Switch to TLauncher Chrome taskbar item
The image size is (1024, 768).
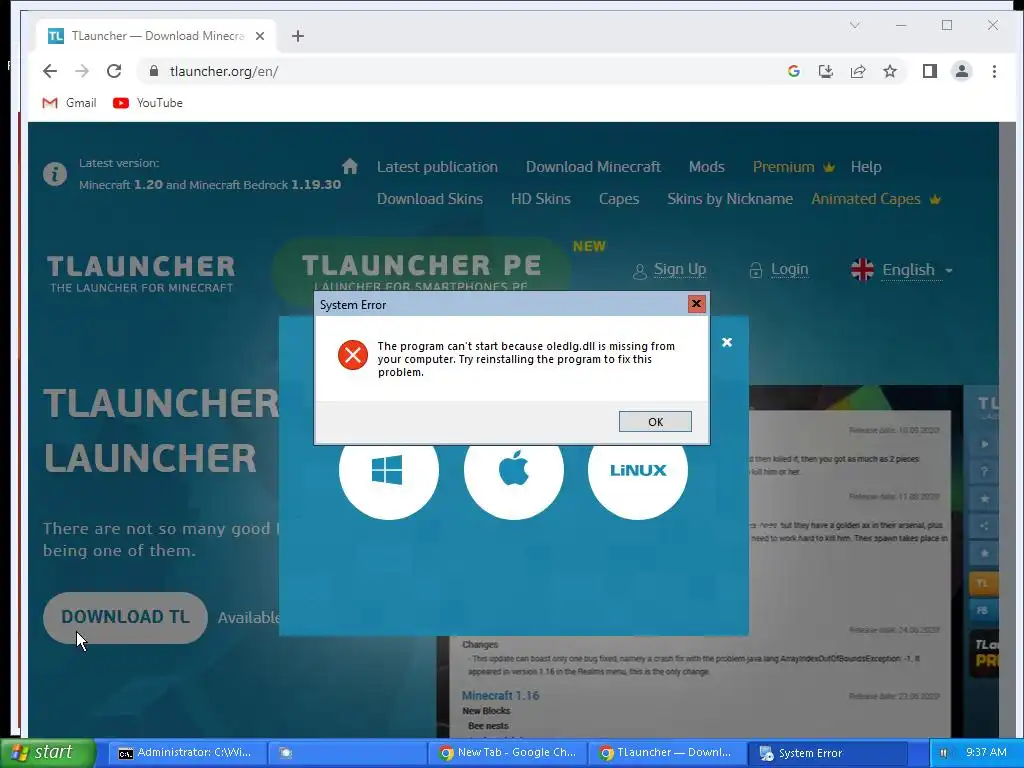click(x=667, y=753)
